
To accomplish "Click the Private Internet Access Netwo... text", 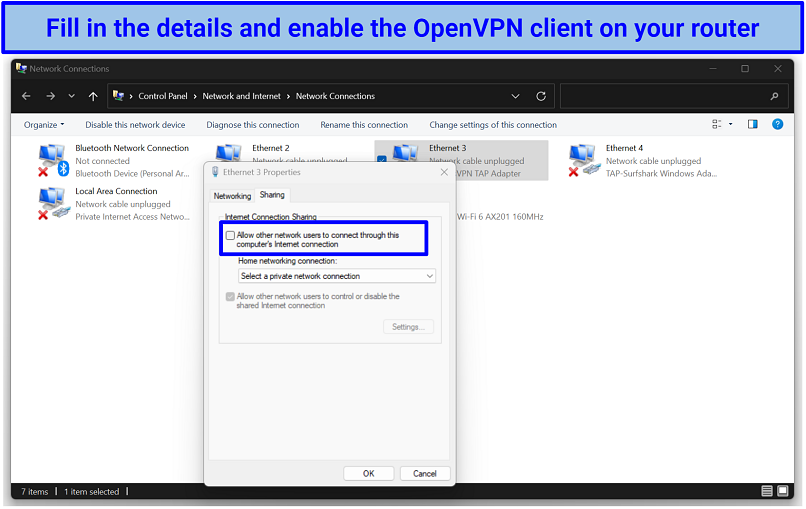I will (x=132, y=217).
